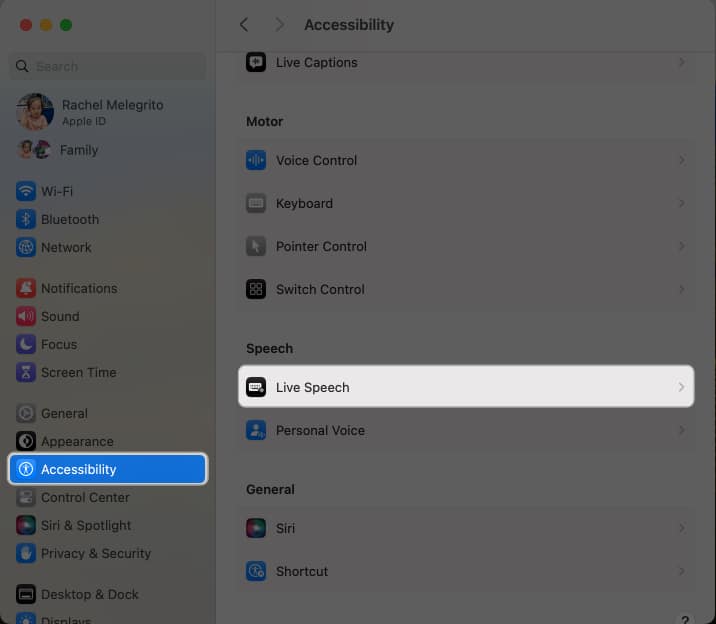Click the Switch Control grid icon

click(x=256, y=289)
